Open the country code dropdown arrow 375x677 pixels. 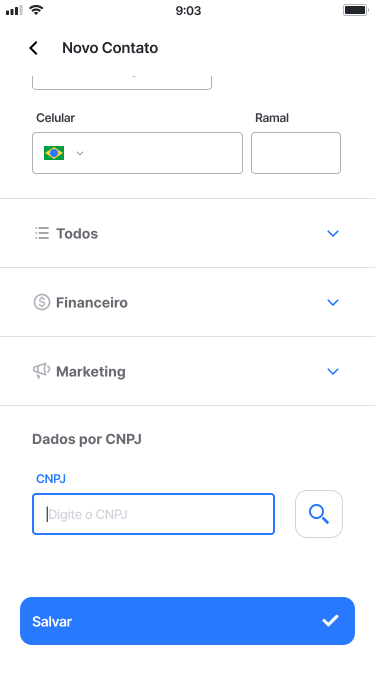80,153
